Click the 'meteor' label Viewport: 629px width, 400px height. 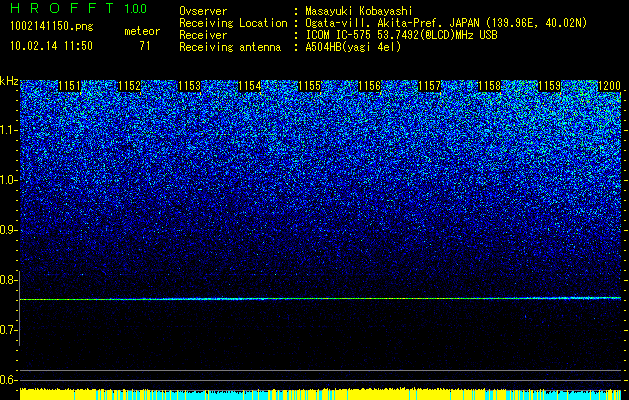(x=142, y=31)
